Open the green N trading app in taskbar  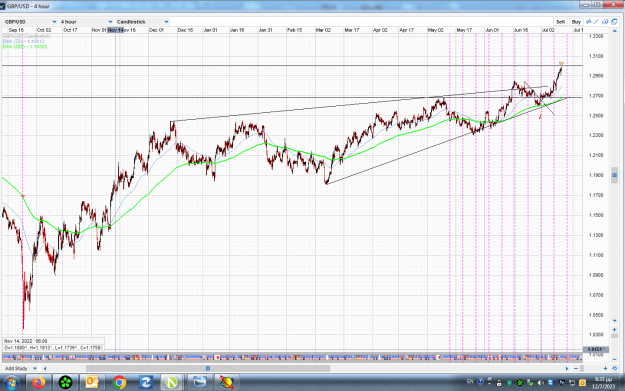[172, 383]
